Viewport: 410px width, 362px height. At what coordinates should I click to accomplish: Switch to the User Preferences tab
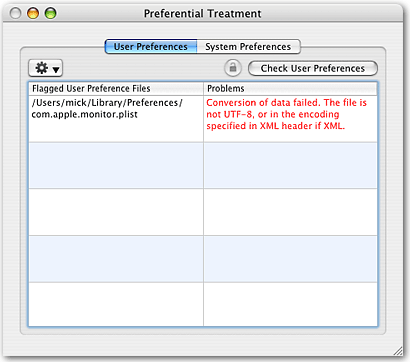[151, 47]
